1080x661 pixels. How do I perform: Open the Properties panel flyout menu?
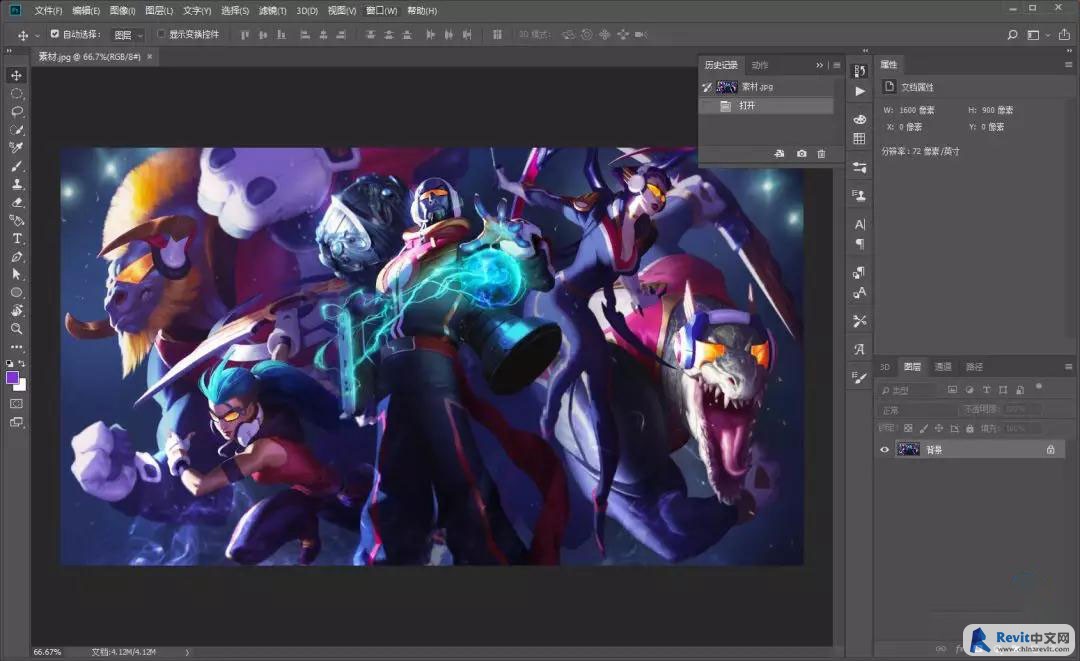pyautogui.click(x=1068, y=65)
